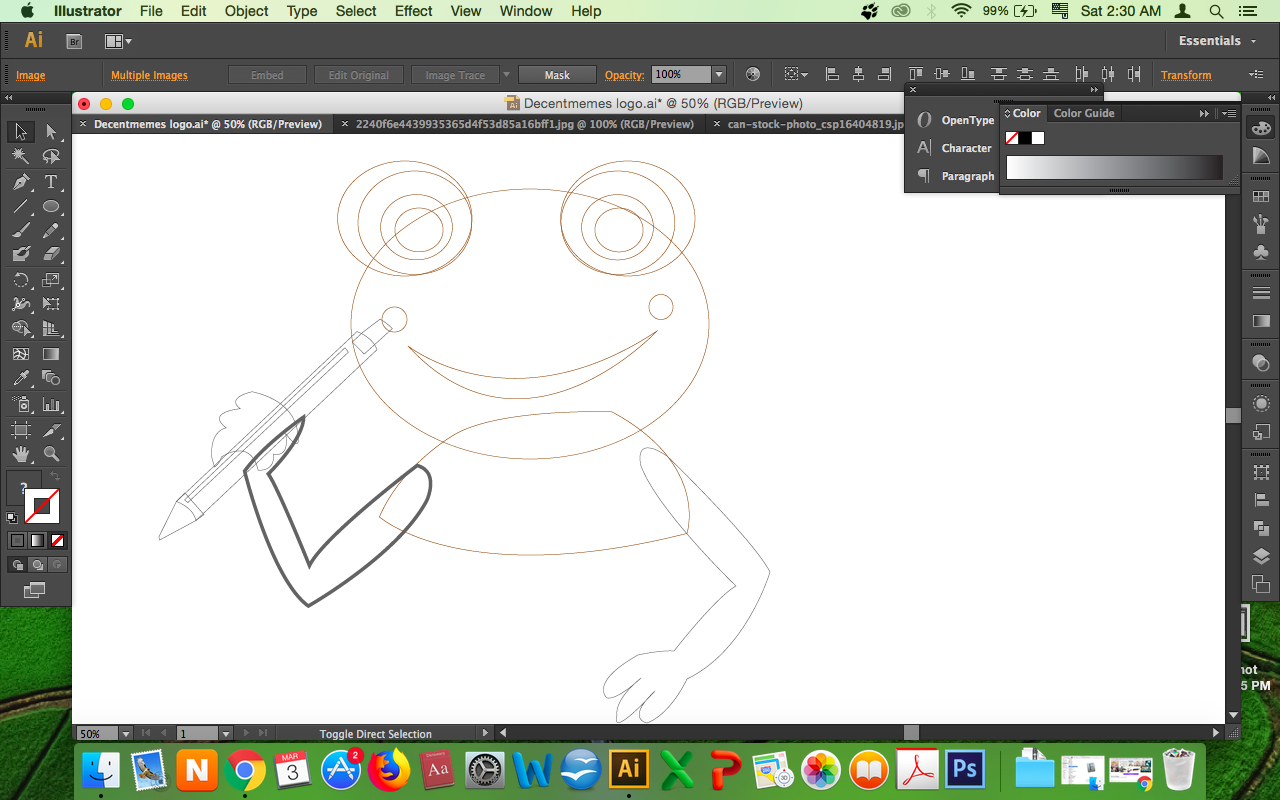Open the Window menu
This screenshot has width=1280, height=800.
[x=525, y=11]
